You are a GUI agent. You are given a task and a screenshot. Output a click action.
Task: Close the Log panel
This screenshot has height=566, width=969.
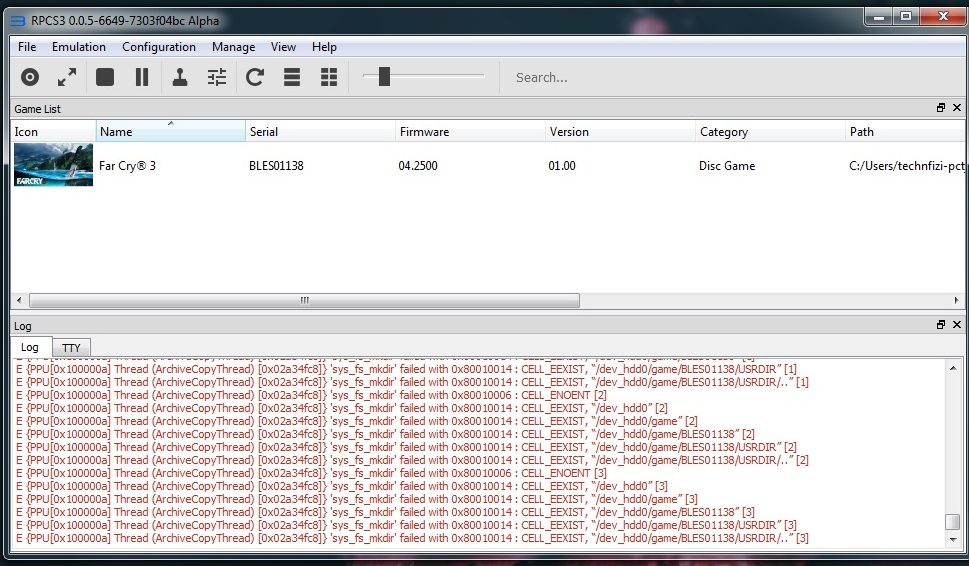point(957,324)
